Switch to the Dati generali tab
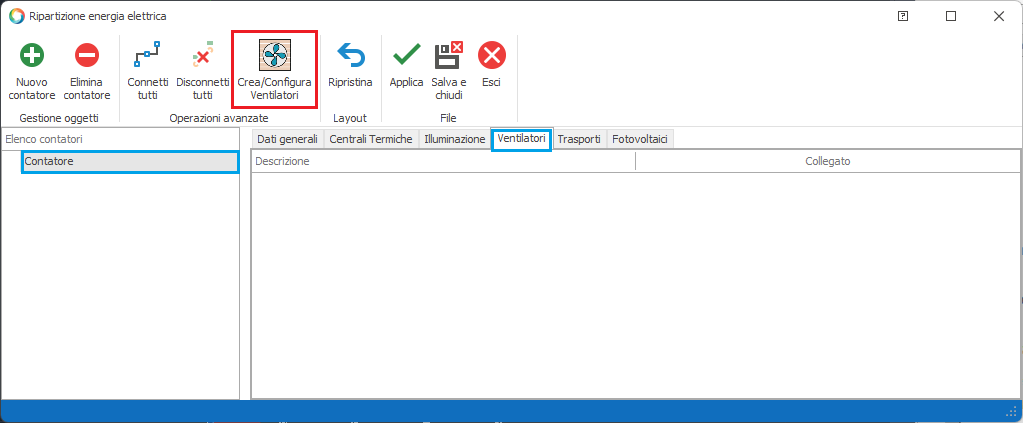This screenshot has height=423, width=1025. [x=287, y=140]
